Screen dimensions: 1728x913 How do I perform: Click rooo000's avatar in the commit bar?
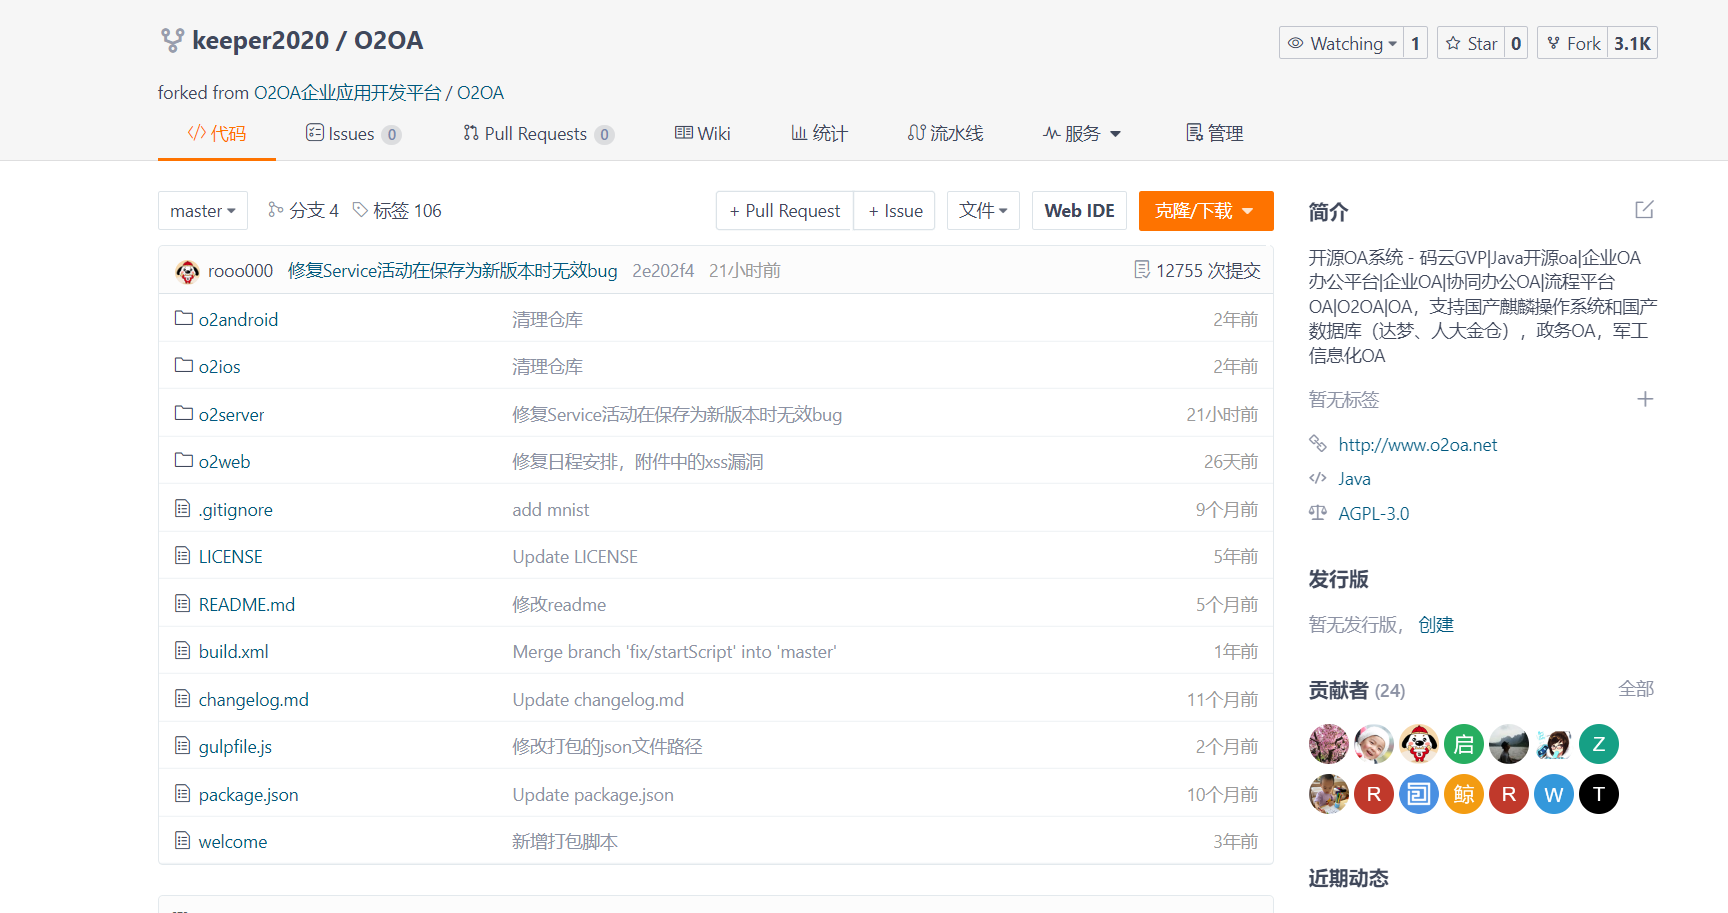[187, 271]
